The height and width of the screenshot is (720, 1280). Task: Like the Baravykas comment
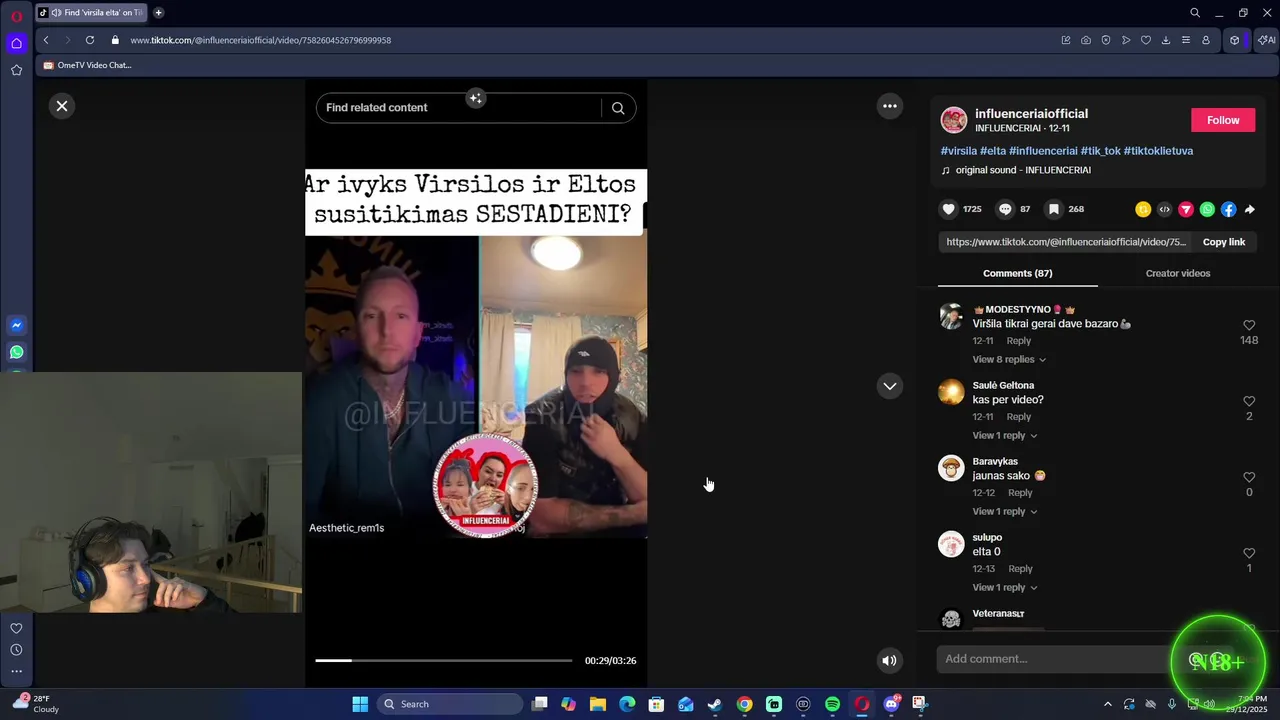1249,477
